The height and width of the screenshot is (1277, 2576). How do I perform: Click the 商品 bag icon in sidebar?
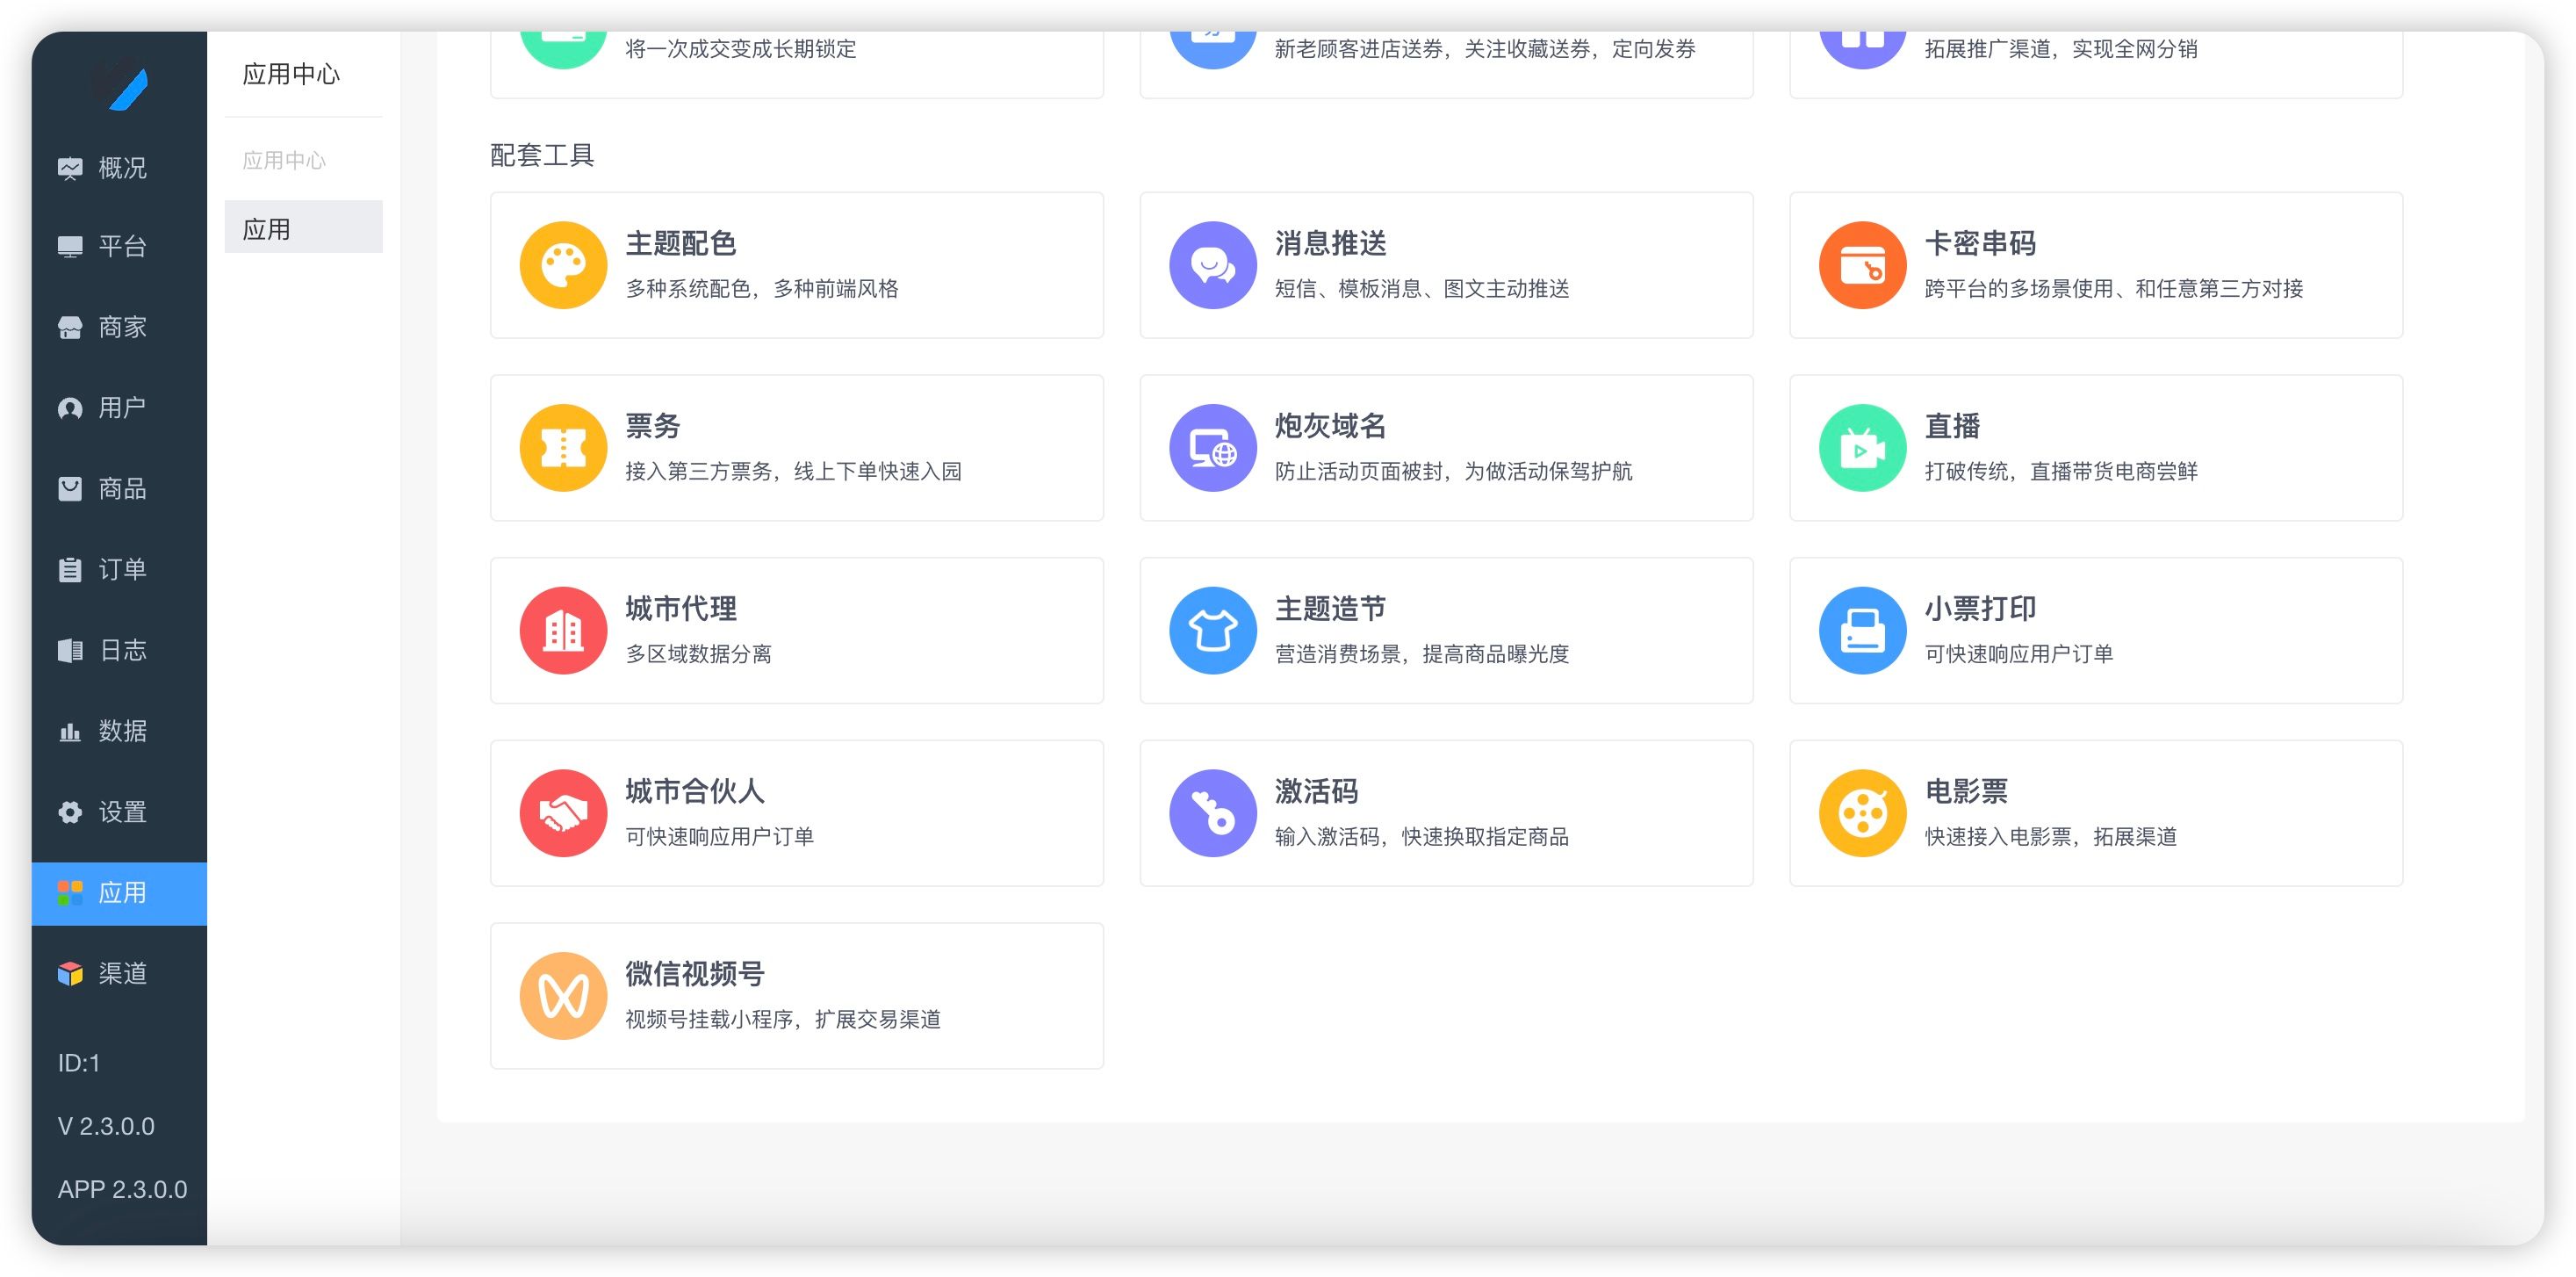pyautogui.click(x=70, y=489)
